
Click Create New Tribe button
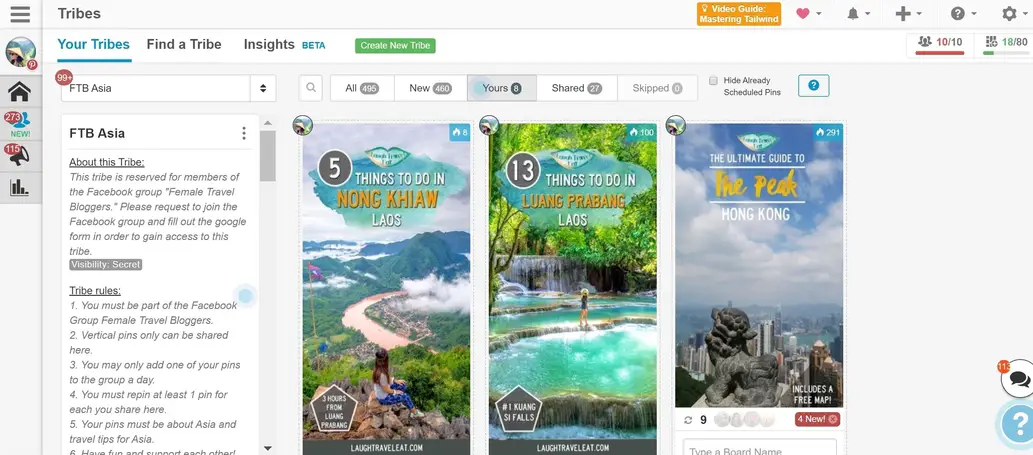(395, 45)
